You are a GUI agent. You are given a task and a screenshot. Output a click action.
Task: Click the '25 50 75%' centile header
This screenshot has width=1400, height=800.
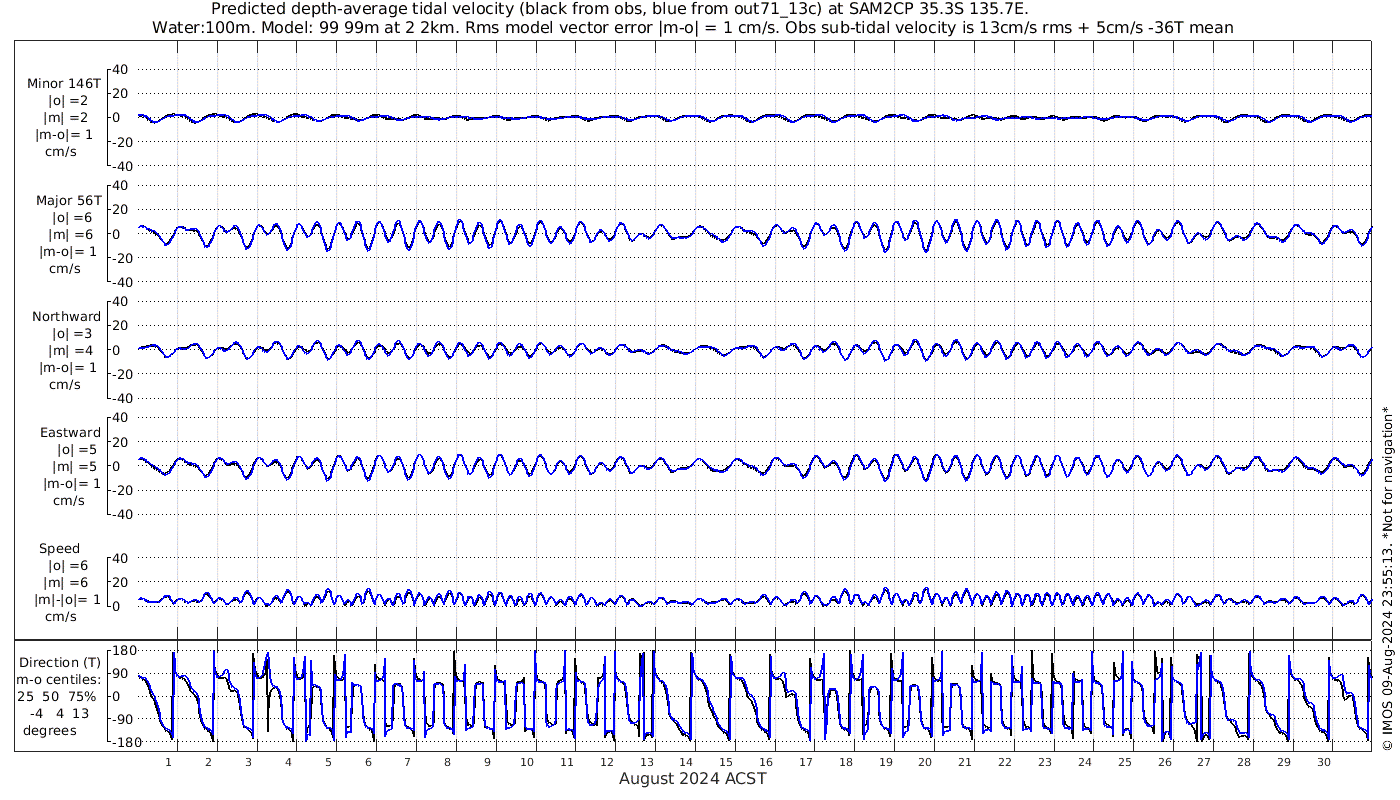[x=59, y=696]
